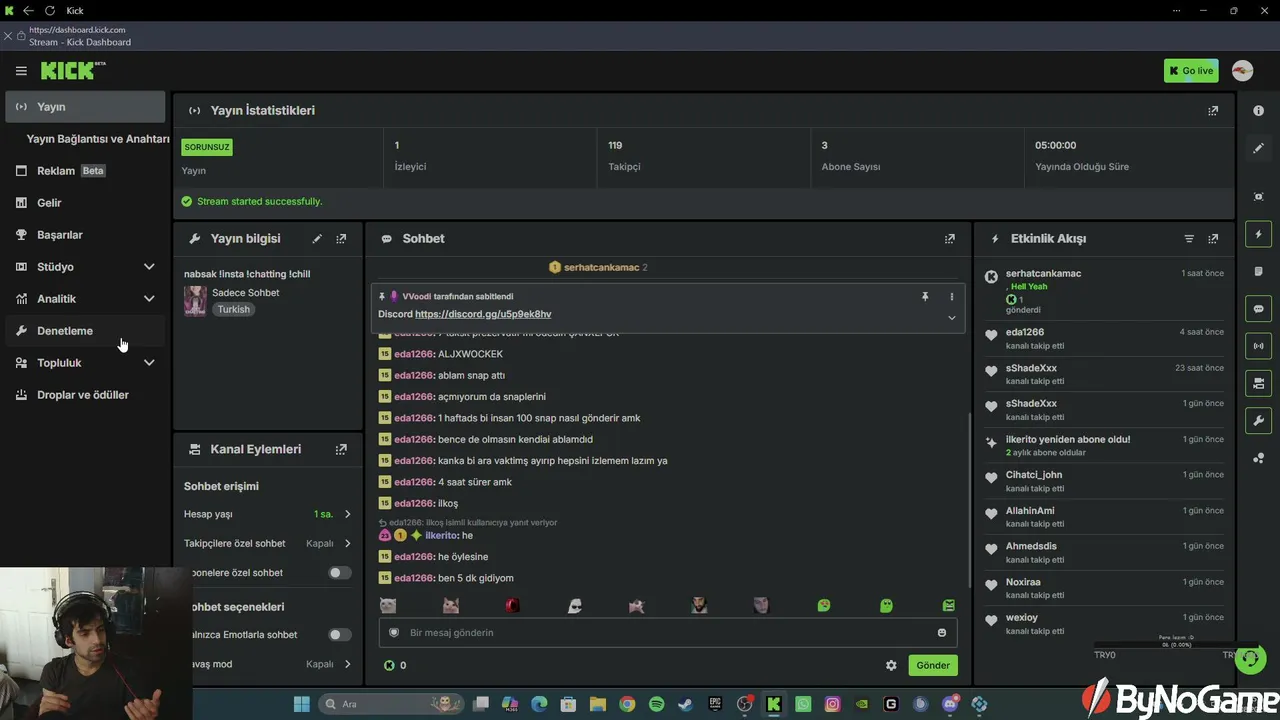This screenshot has width=1280, height=720.
Task: Click ilkerito username in chat
Action: point(440,536)
